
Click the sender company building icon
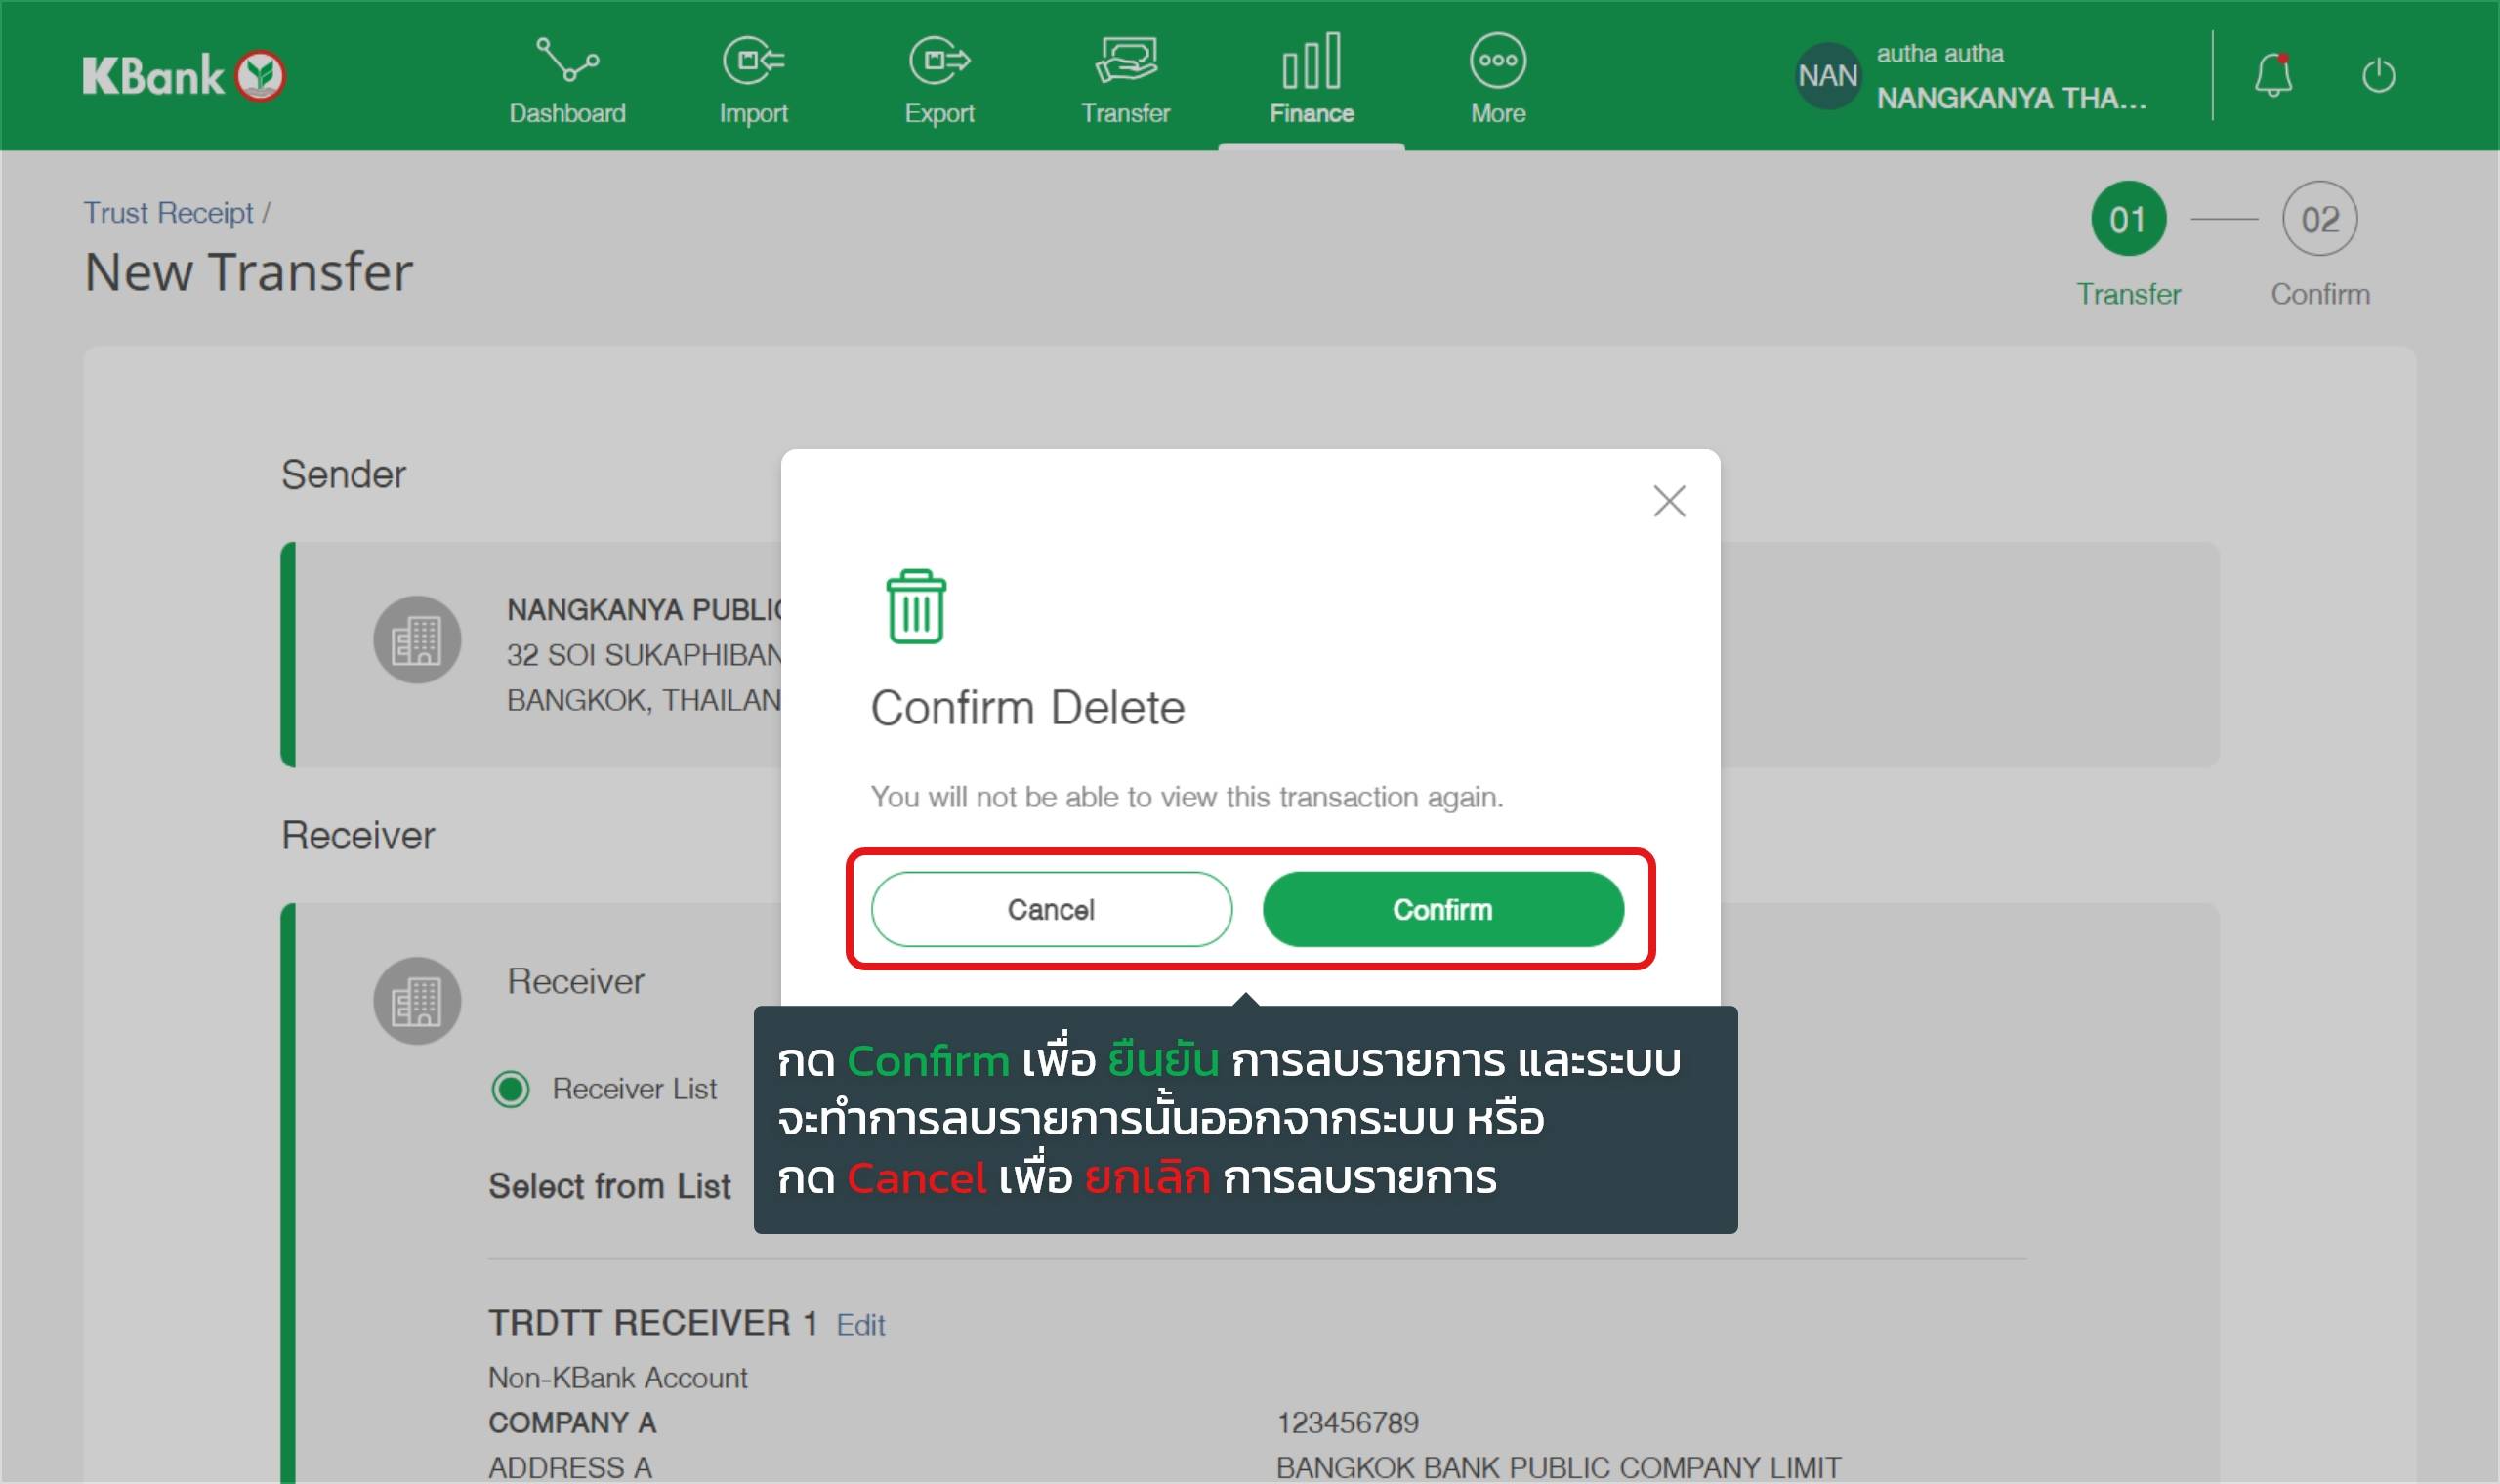coord(417,640)
